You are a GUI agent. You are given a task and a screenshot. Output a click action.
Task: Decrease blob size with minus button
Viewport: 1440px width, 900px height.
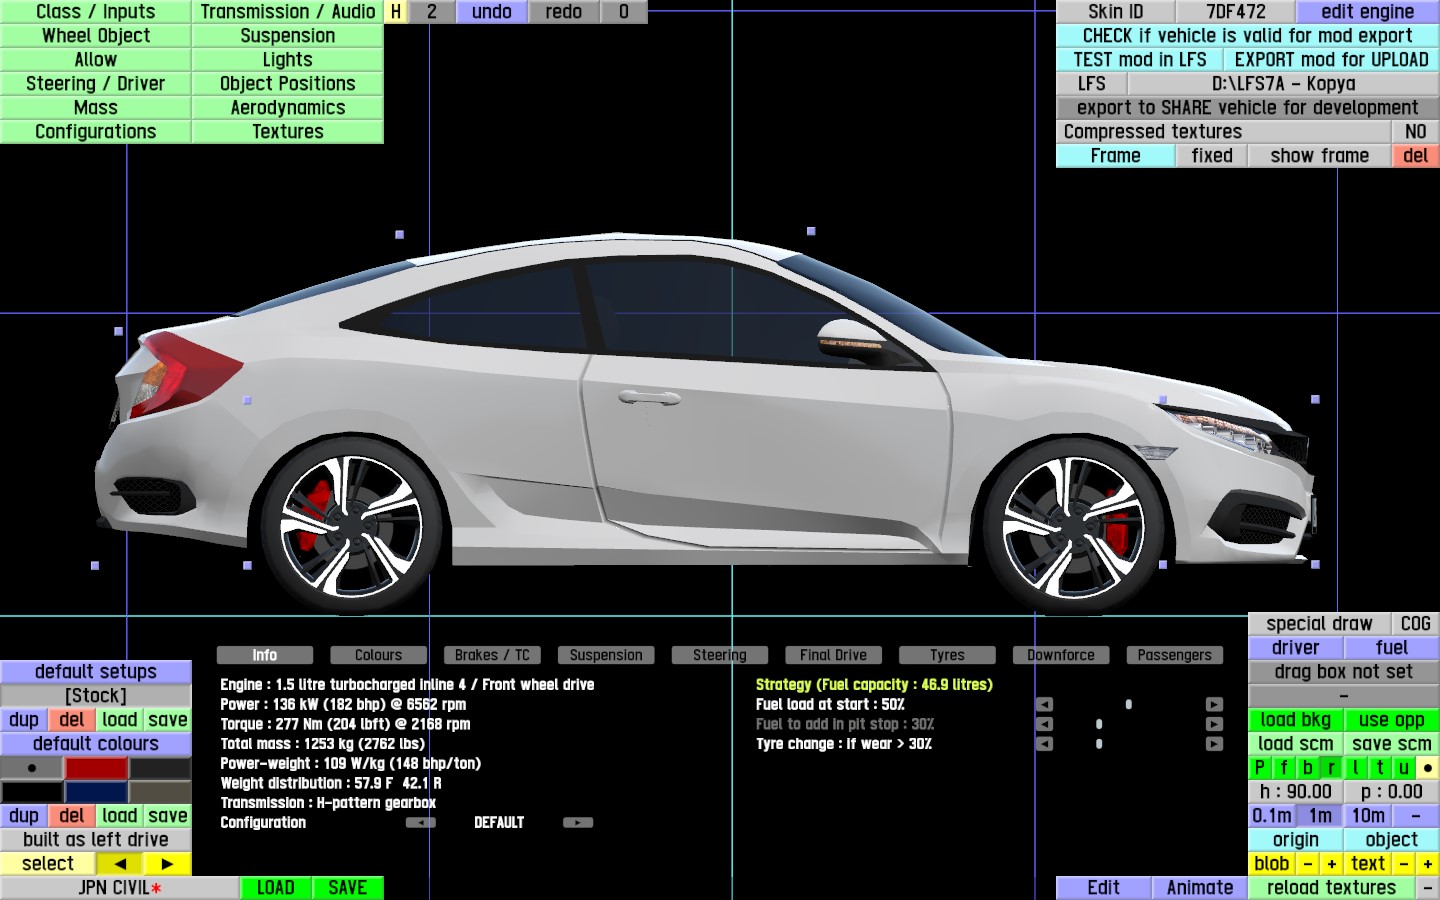point(1308,864)
